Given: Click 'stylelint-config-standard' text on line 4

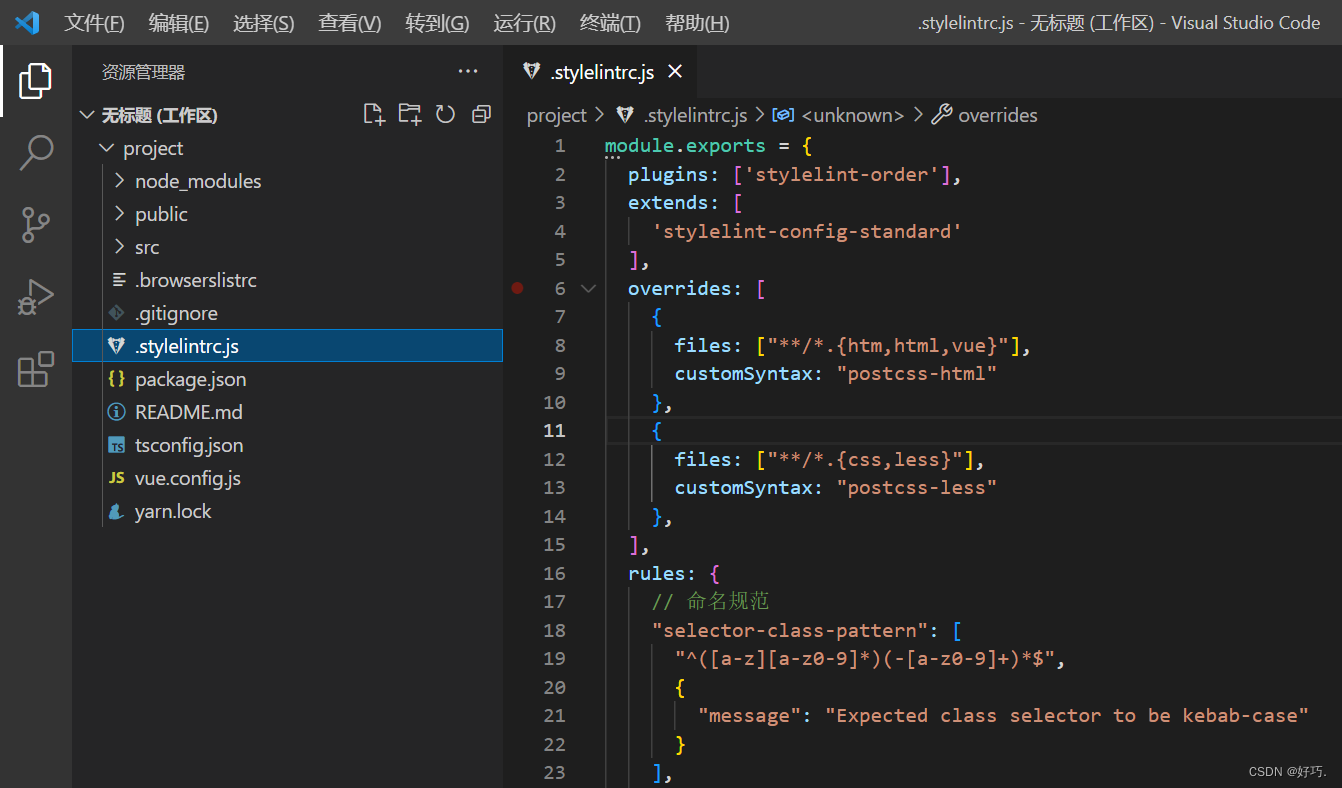Looking at the screenshot, I should pyautogui.click(x=806, y=231).
